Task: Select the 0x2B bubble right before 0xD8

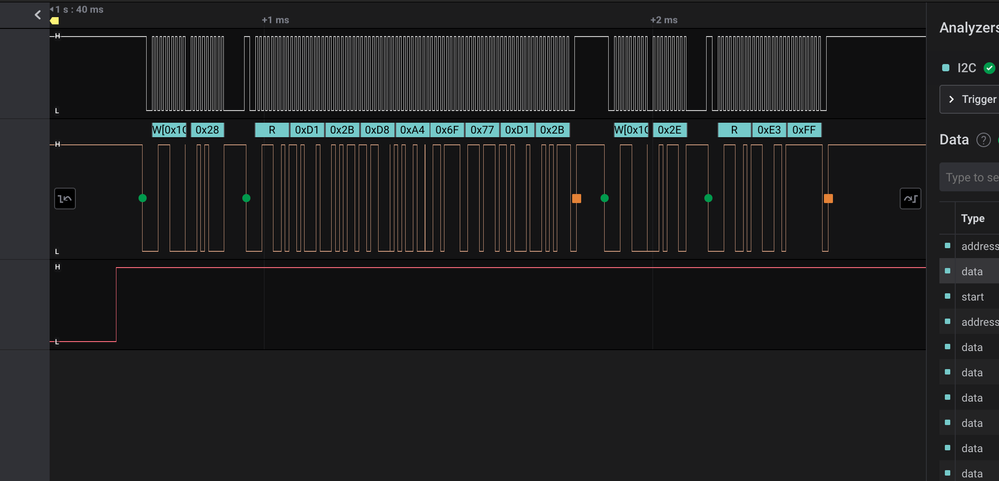Action: click(343, 130)
